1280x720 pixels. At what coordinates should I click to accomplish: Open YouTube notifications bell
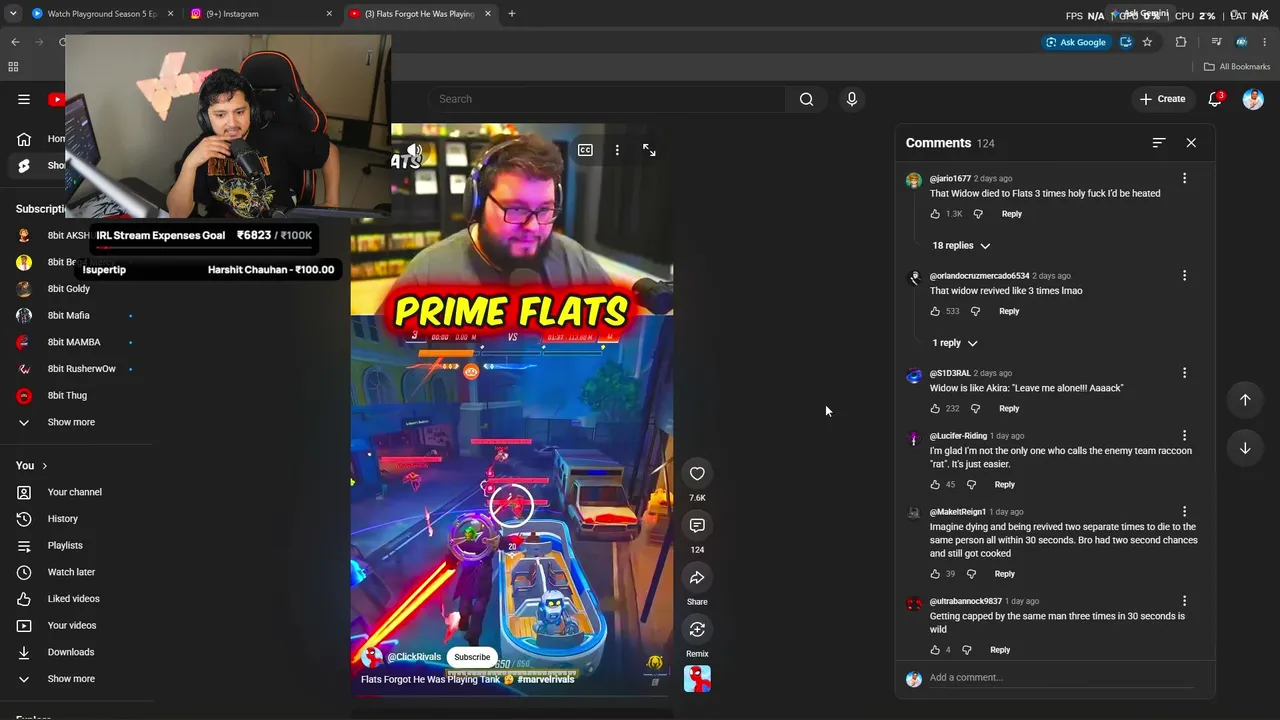[1215, 99]
